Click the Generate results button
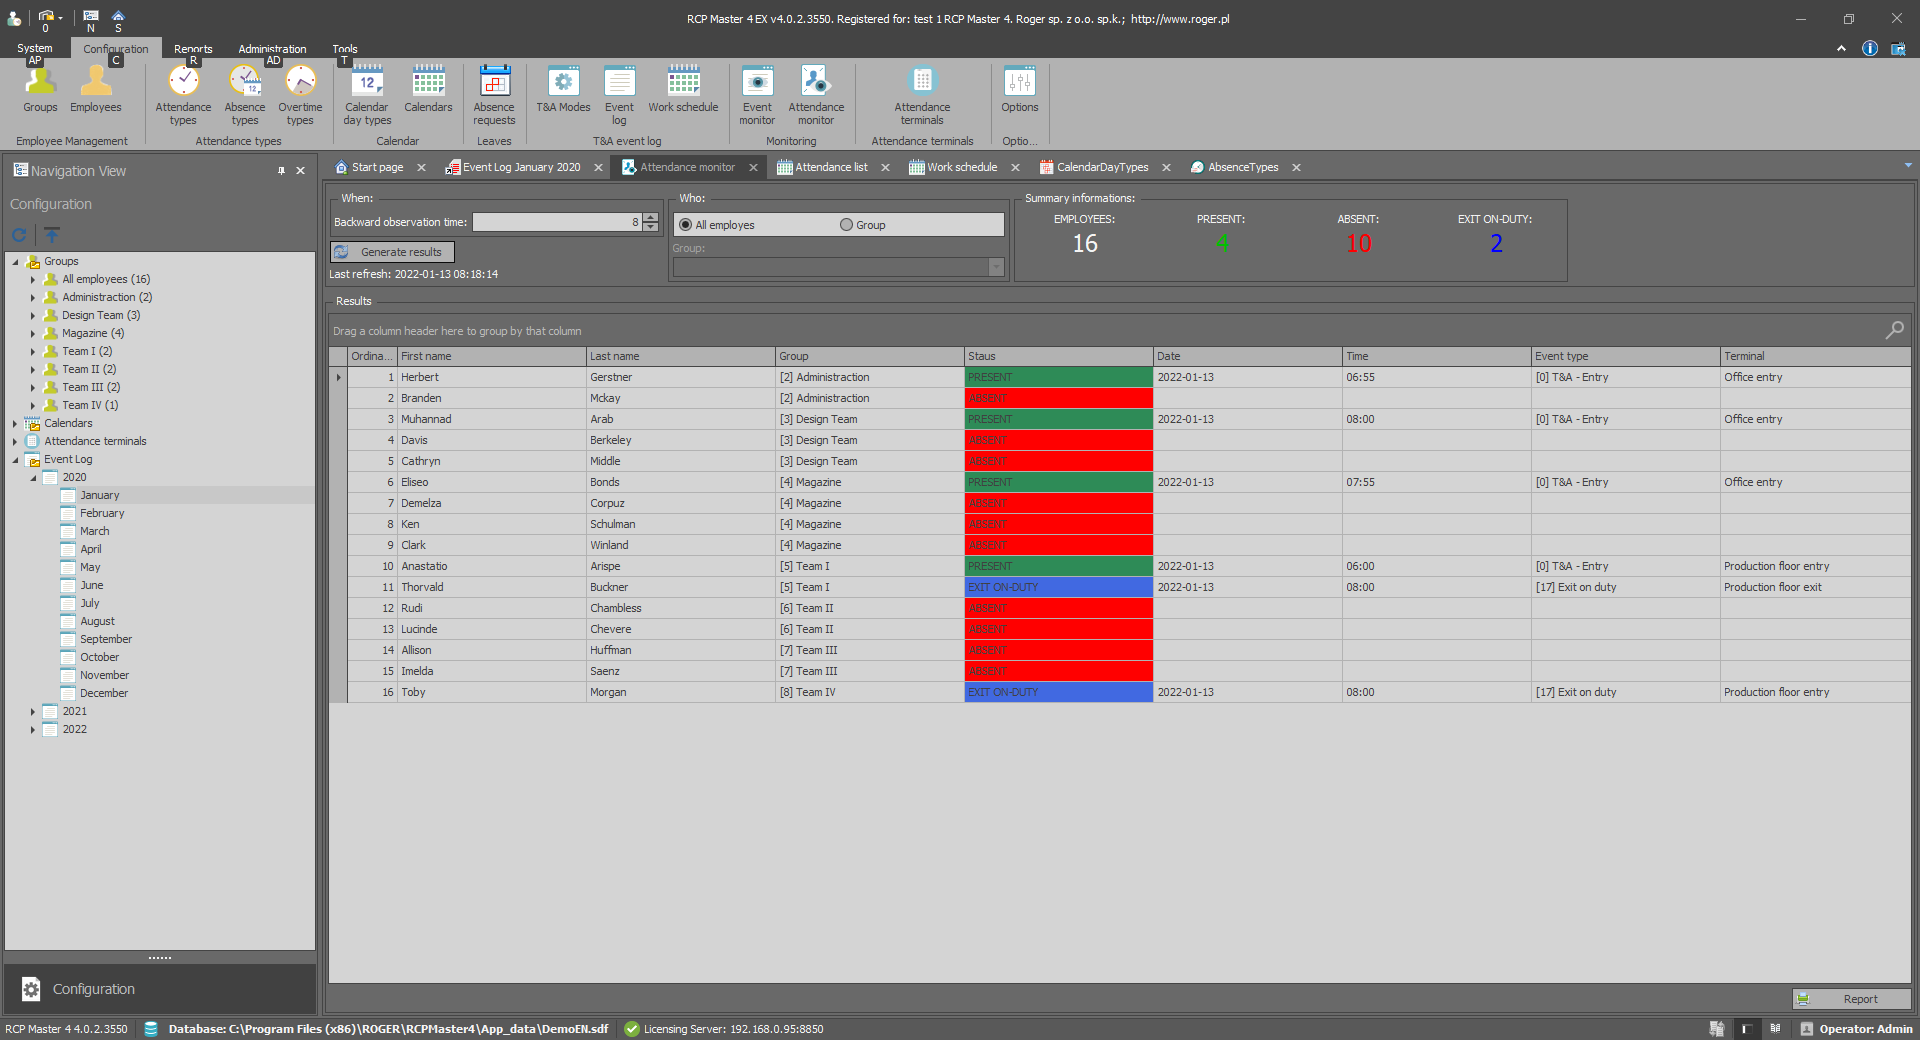 (393, 252)
